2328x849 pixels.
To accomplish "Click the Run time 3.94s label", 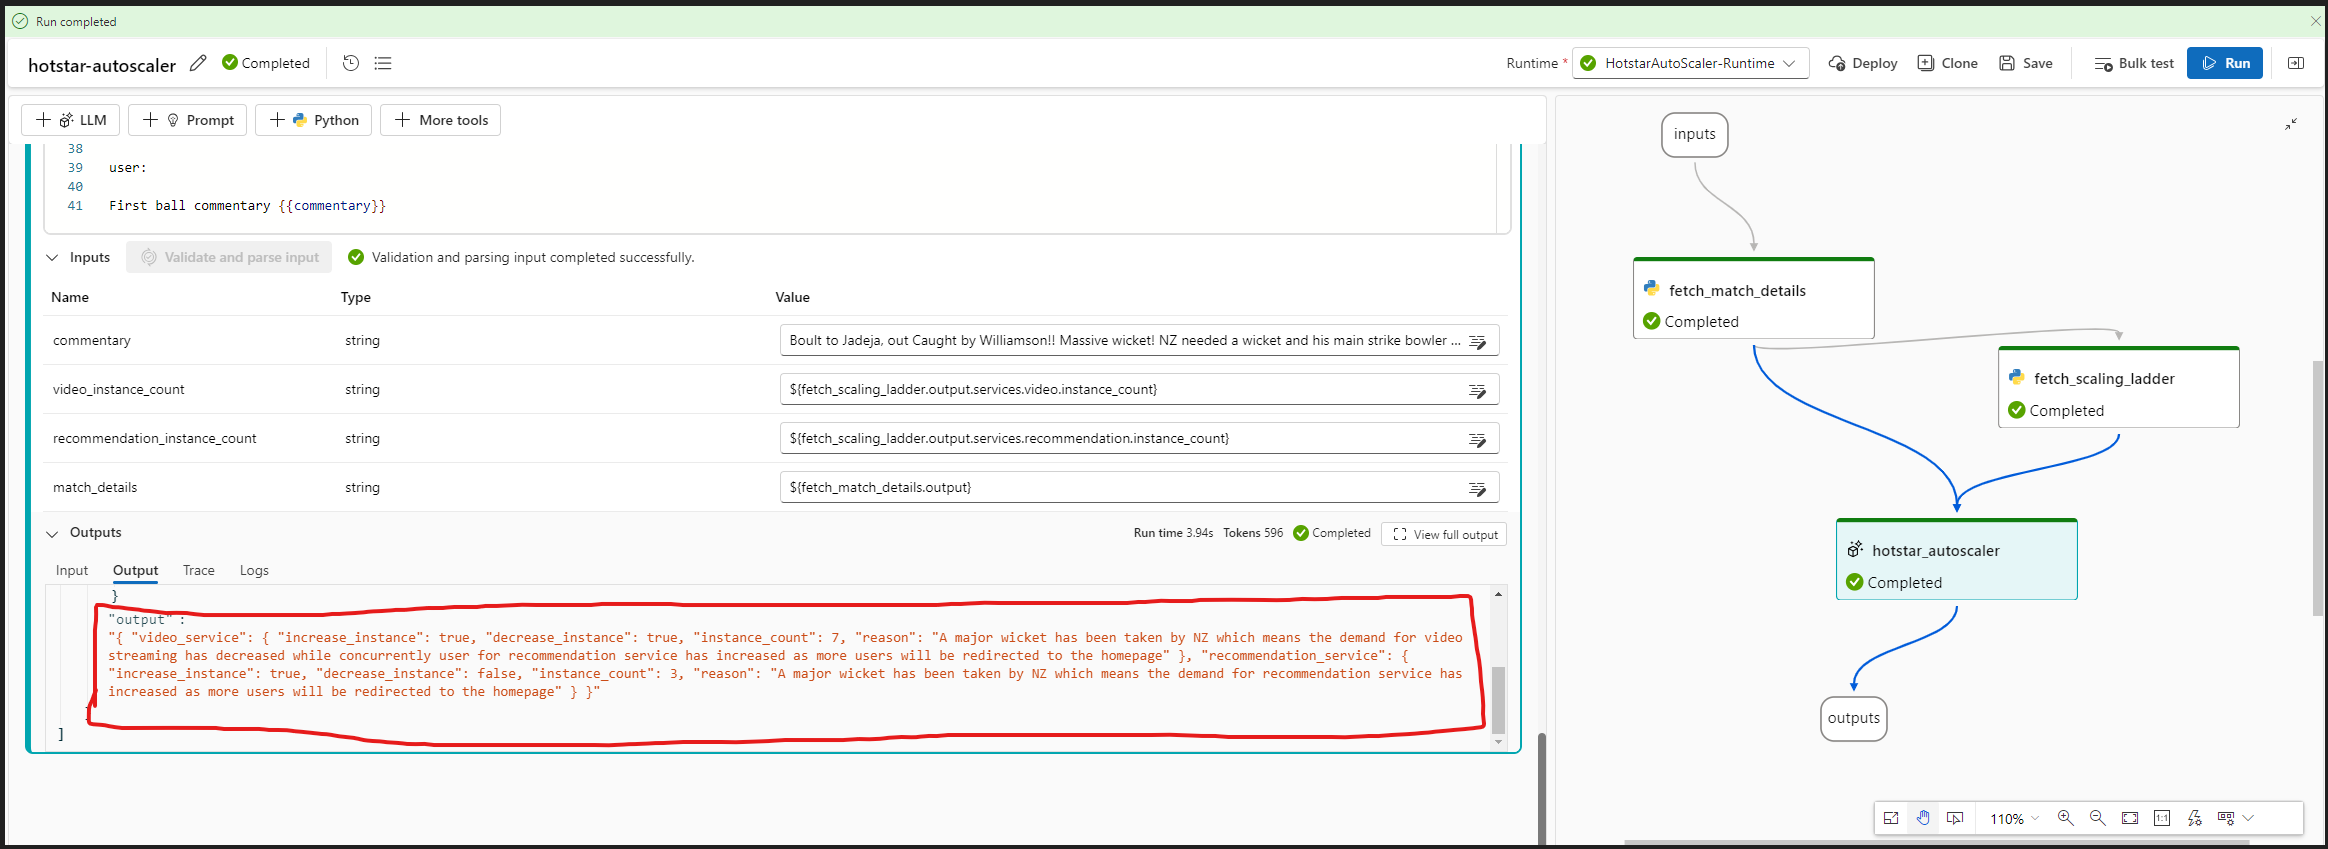I will coord(1173,533).
